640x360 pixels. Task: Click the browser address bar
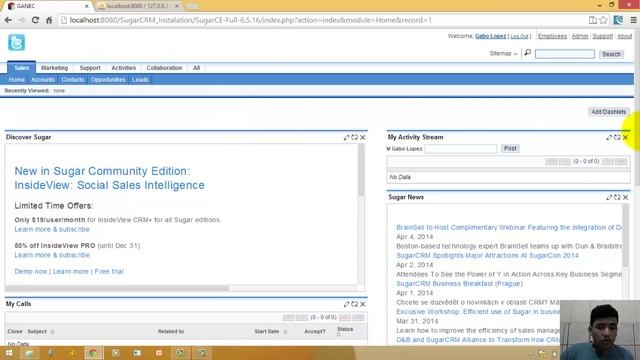[x=322, y=20]
